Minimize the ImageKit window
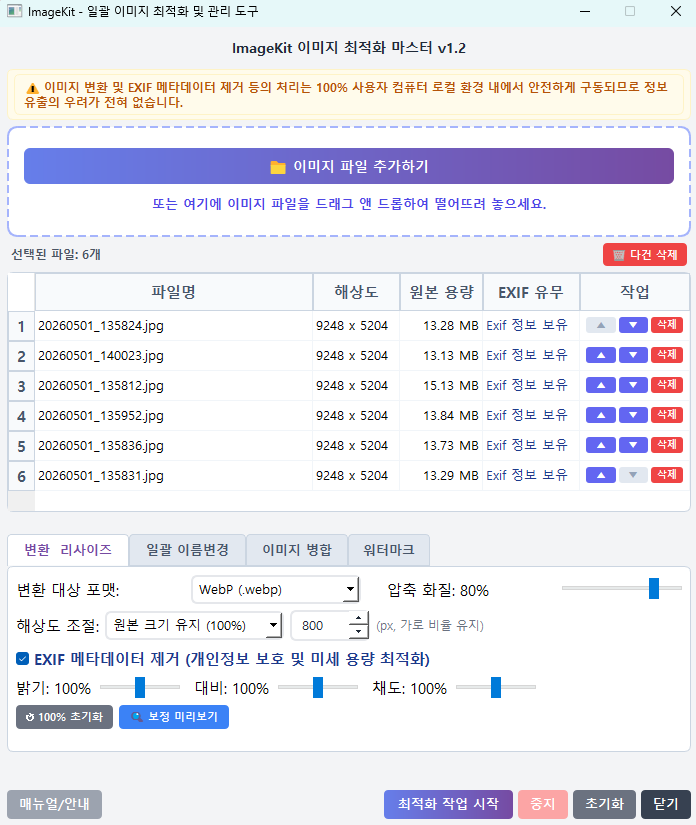Image resolution: width=696 pixels, height=825 pixels. 585,11
